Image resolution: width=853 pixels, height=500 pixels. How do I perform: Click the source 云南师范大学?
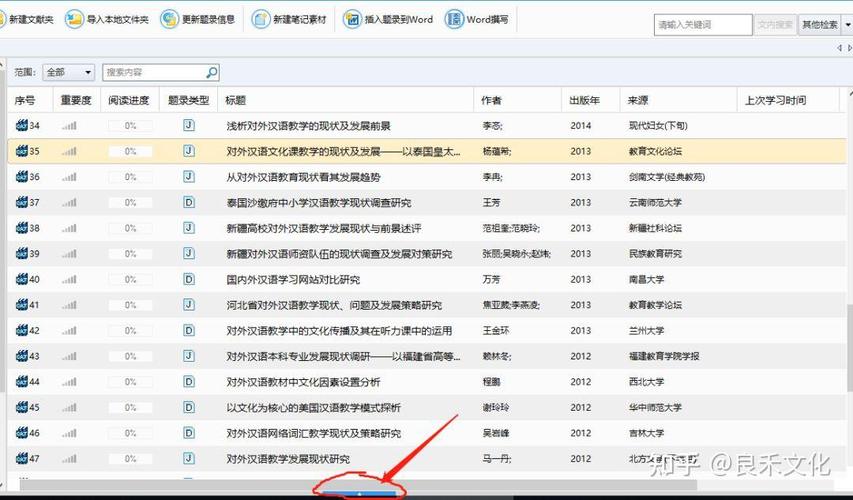tap(655, 202)
